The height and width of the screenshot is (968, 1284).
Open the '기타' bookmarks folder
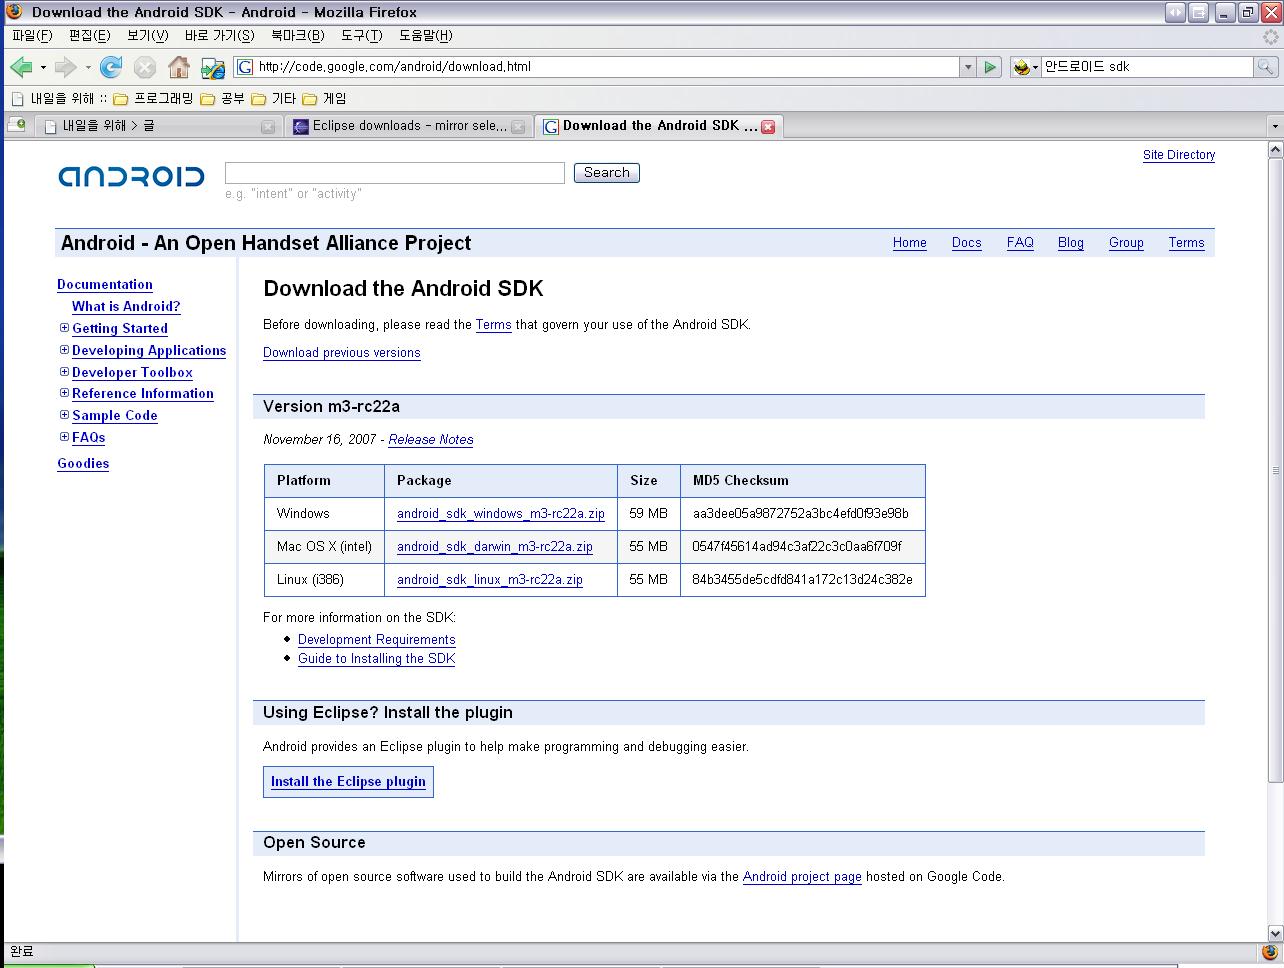pos(273,98)
